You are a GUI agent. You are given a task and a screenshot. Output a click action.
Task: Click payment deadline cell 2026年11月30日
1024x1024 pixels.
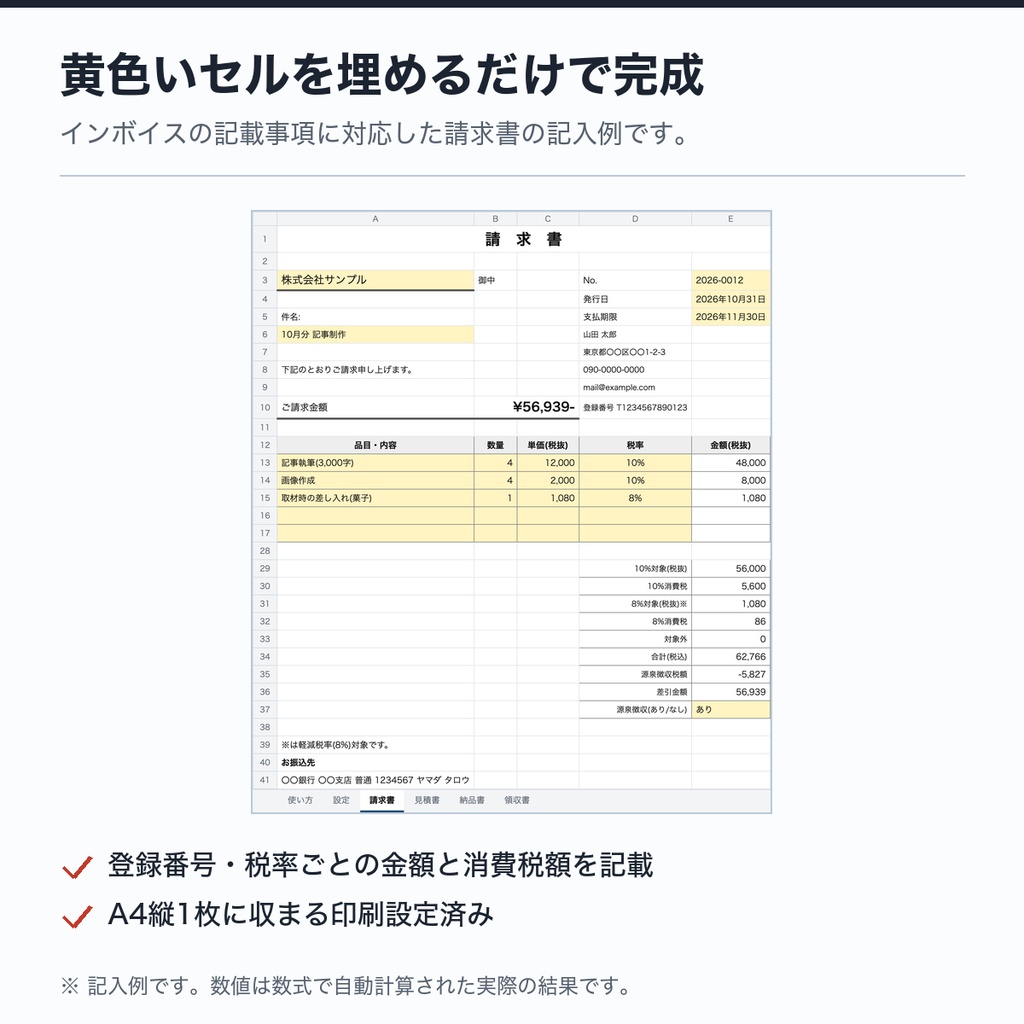[731, 317]
